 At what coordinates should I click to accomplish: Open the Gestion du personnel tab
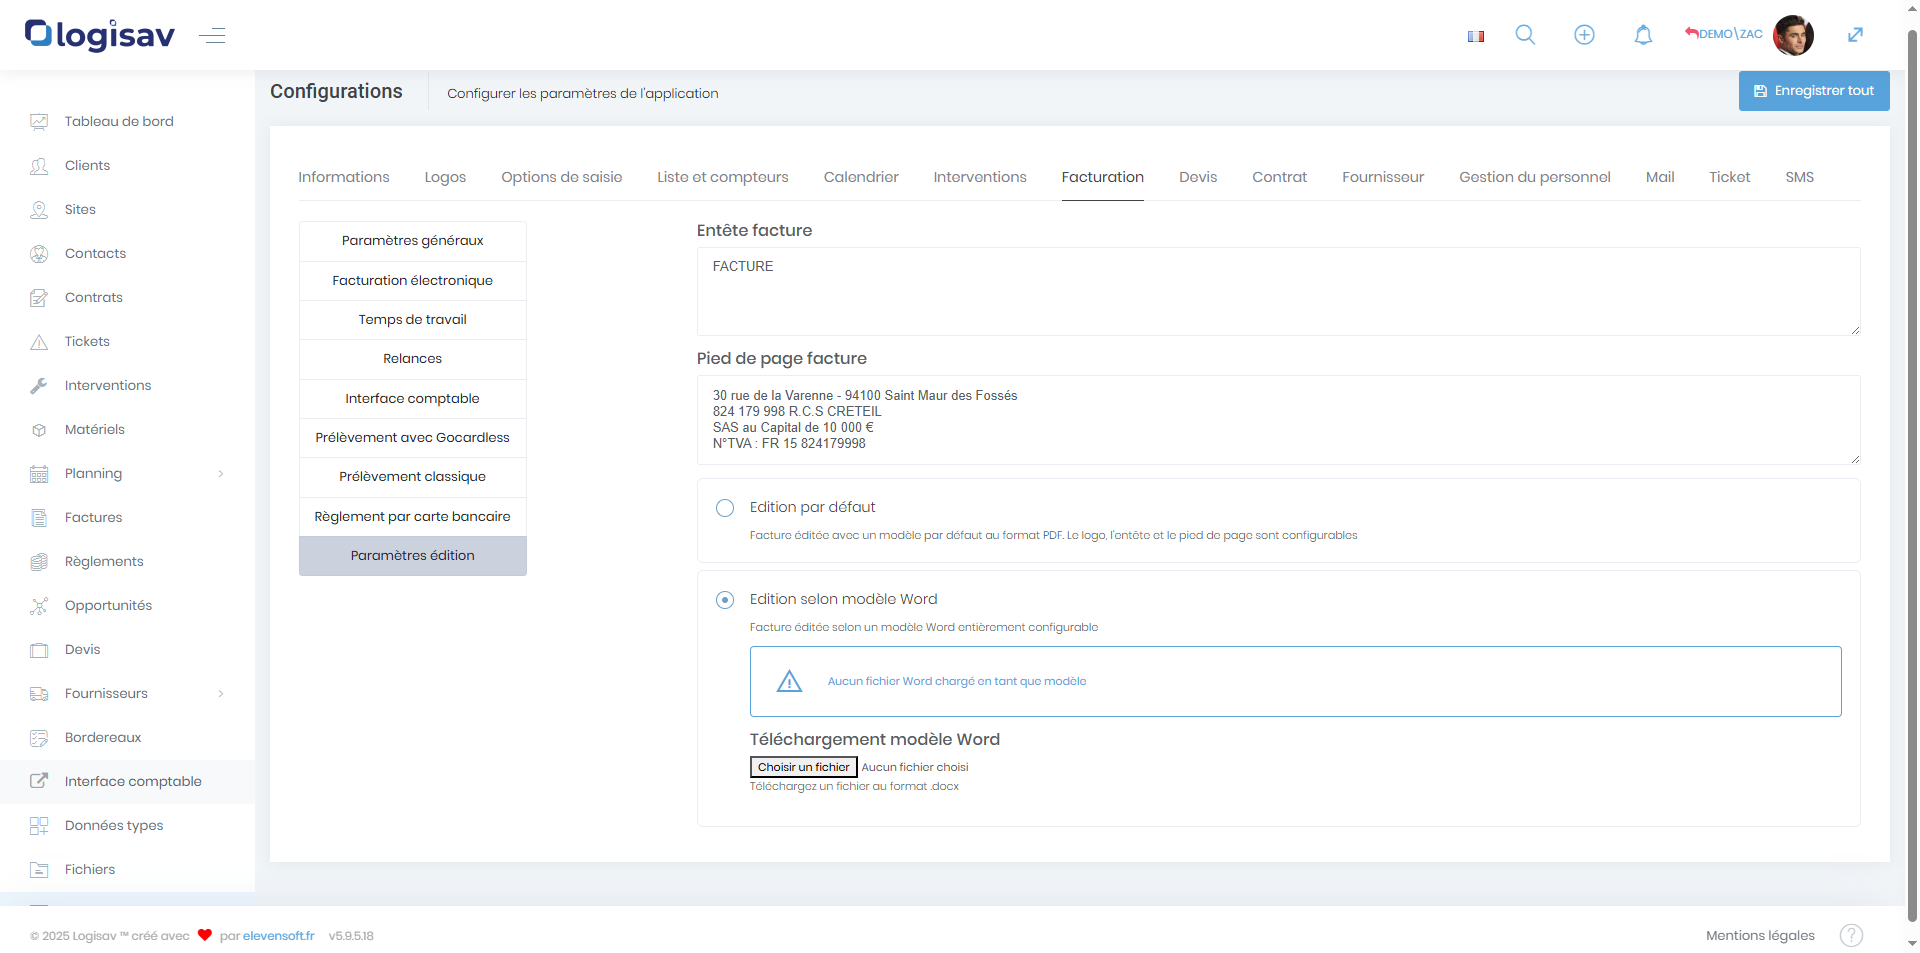(x=1534, y=177)
